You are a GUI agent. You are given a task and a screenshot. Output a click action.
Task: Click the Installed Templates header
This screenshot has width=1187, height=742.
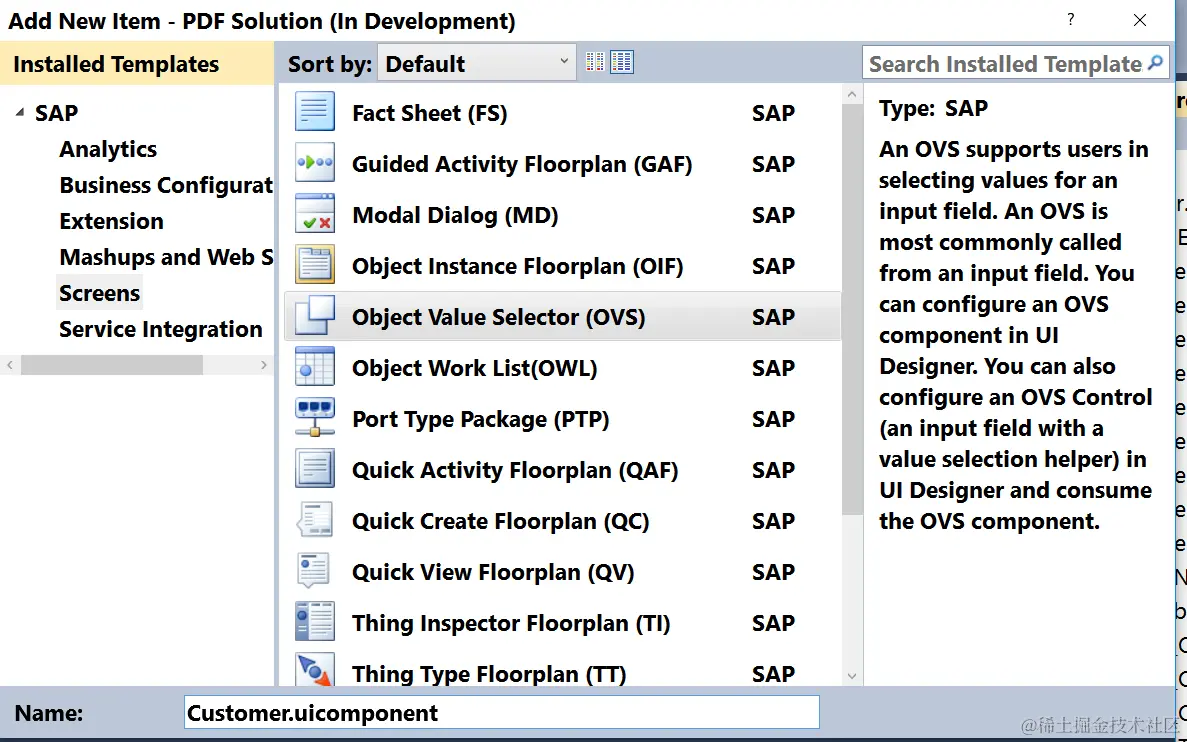coord(137,64)
